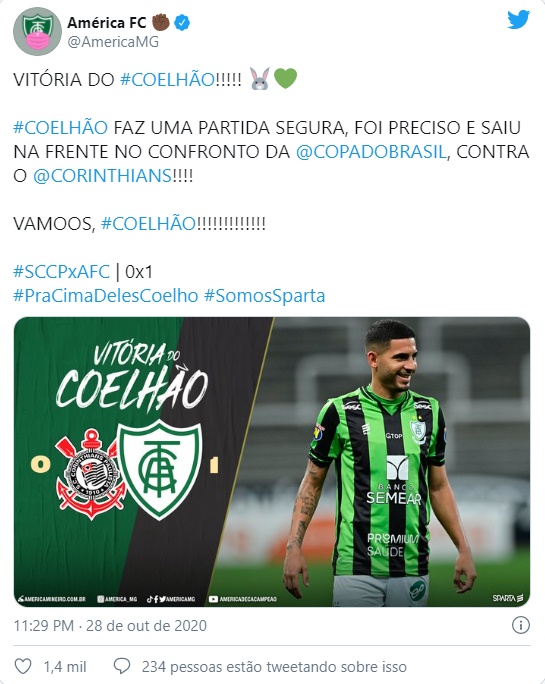Click the rabbit emoji in the tweet

(260, 79)
